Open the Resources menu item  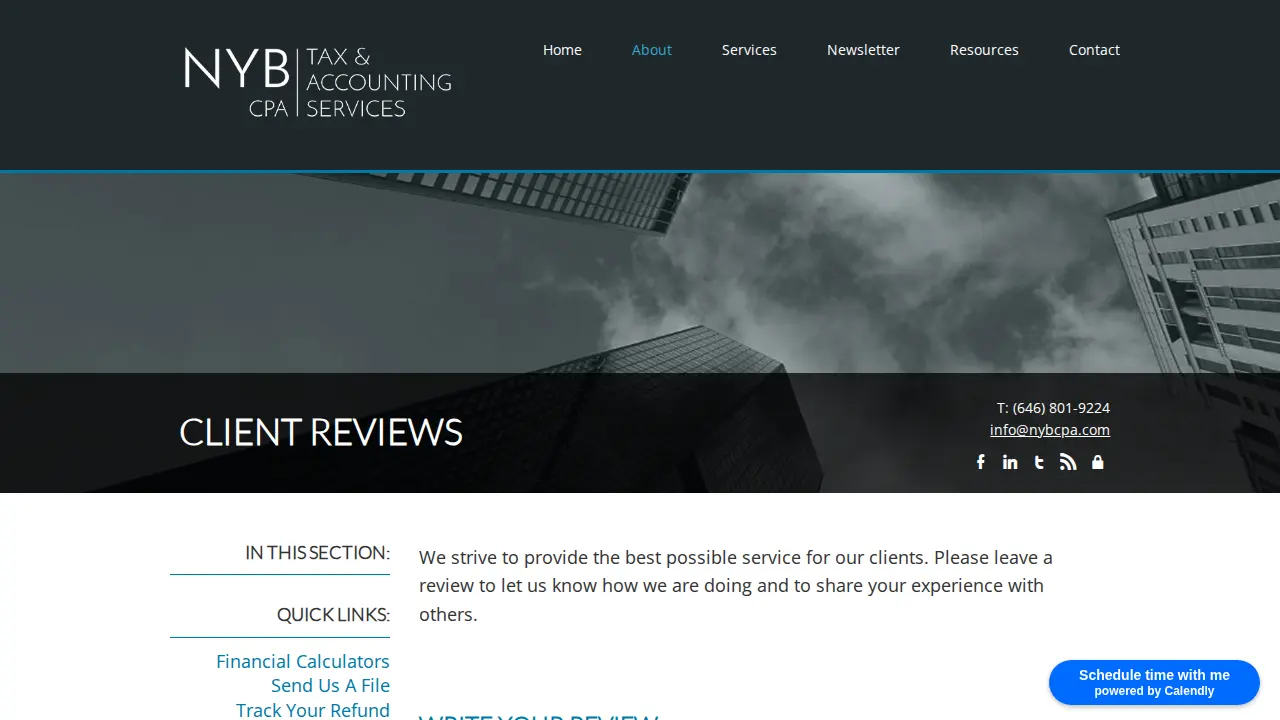[984, 50]
